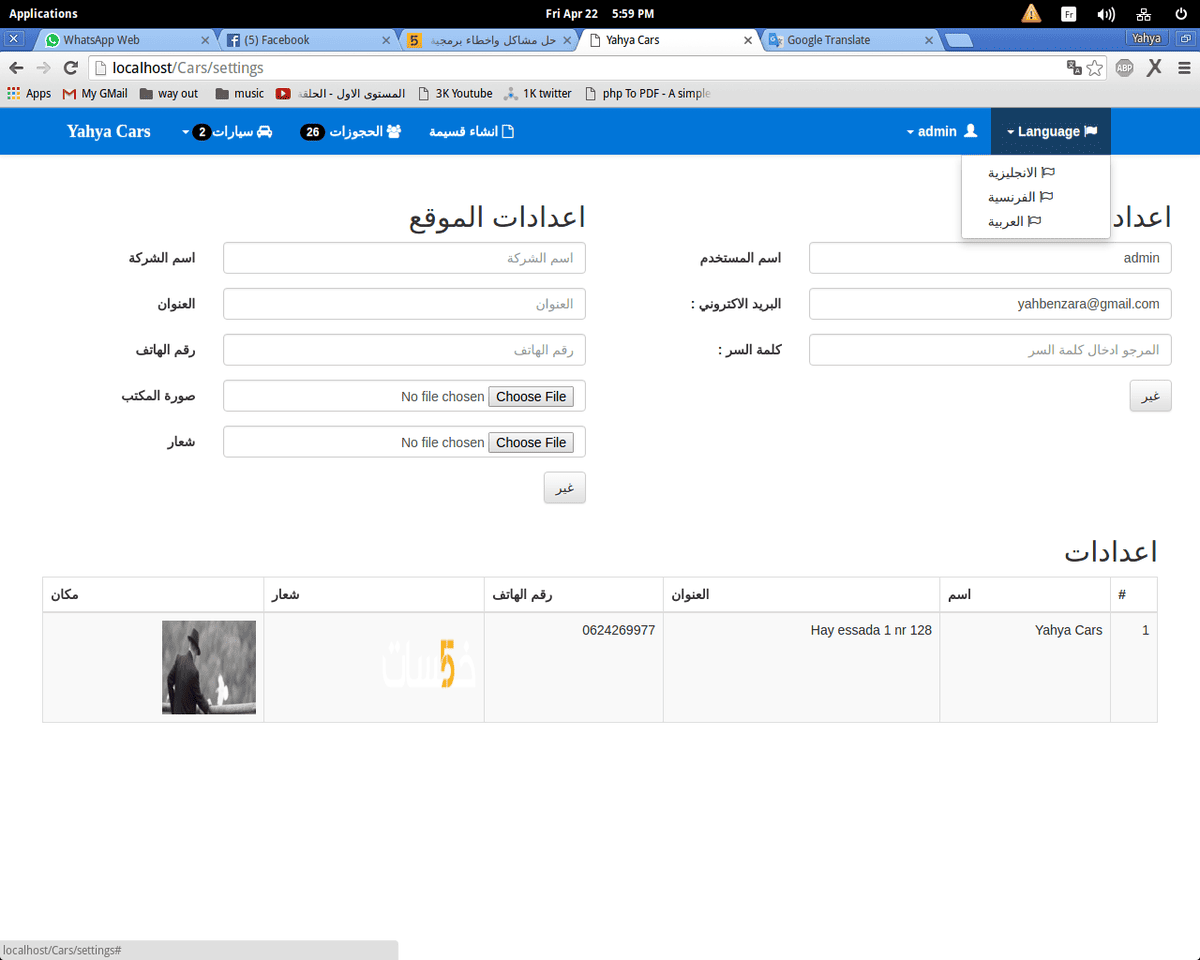1200x960 pixels.
Task: Open the music bookmark folder
Action: 239,93
